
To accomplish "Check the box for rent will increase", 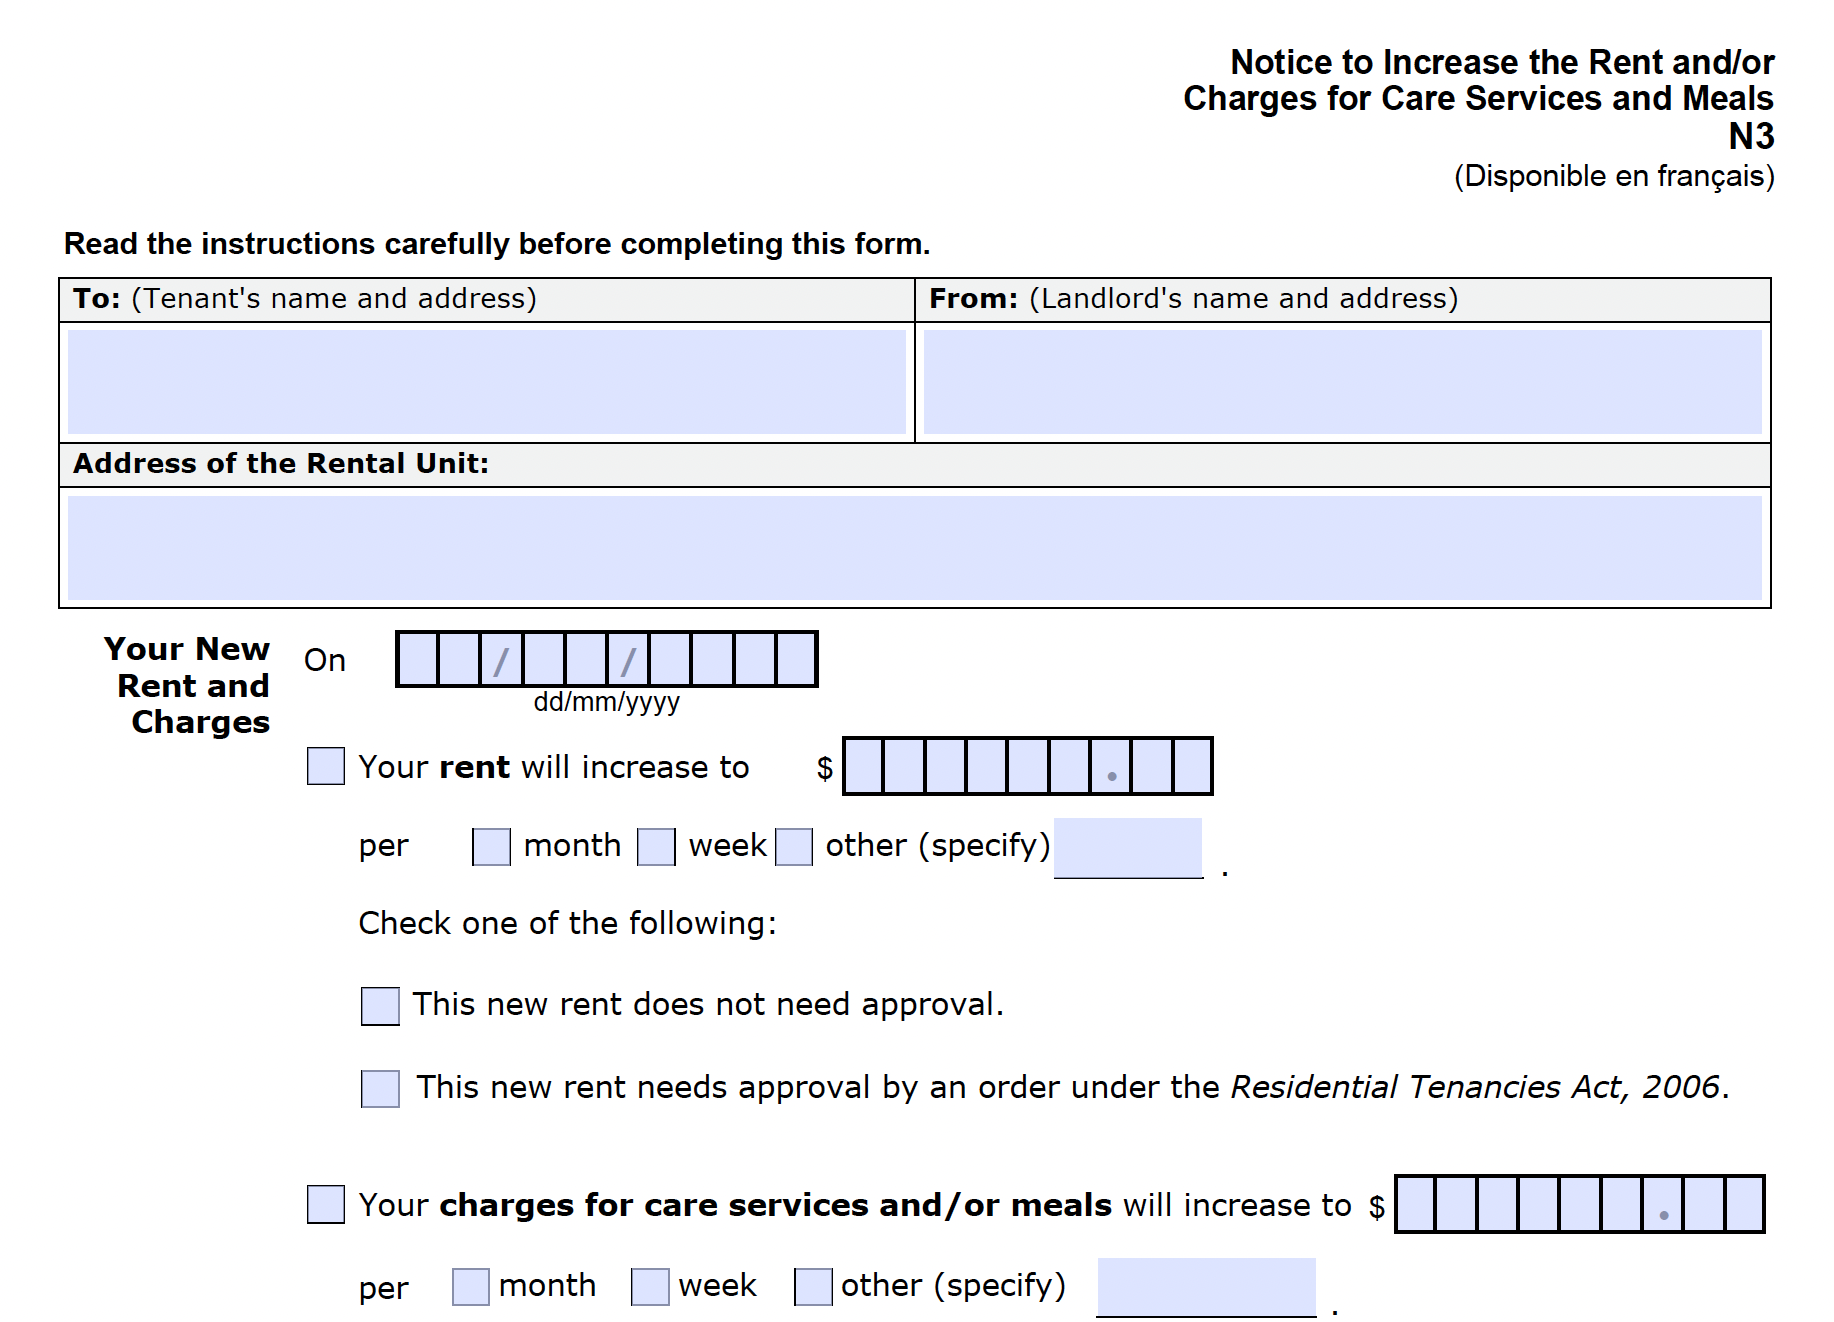I will click(x=324, y=766).
